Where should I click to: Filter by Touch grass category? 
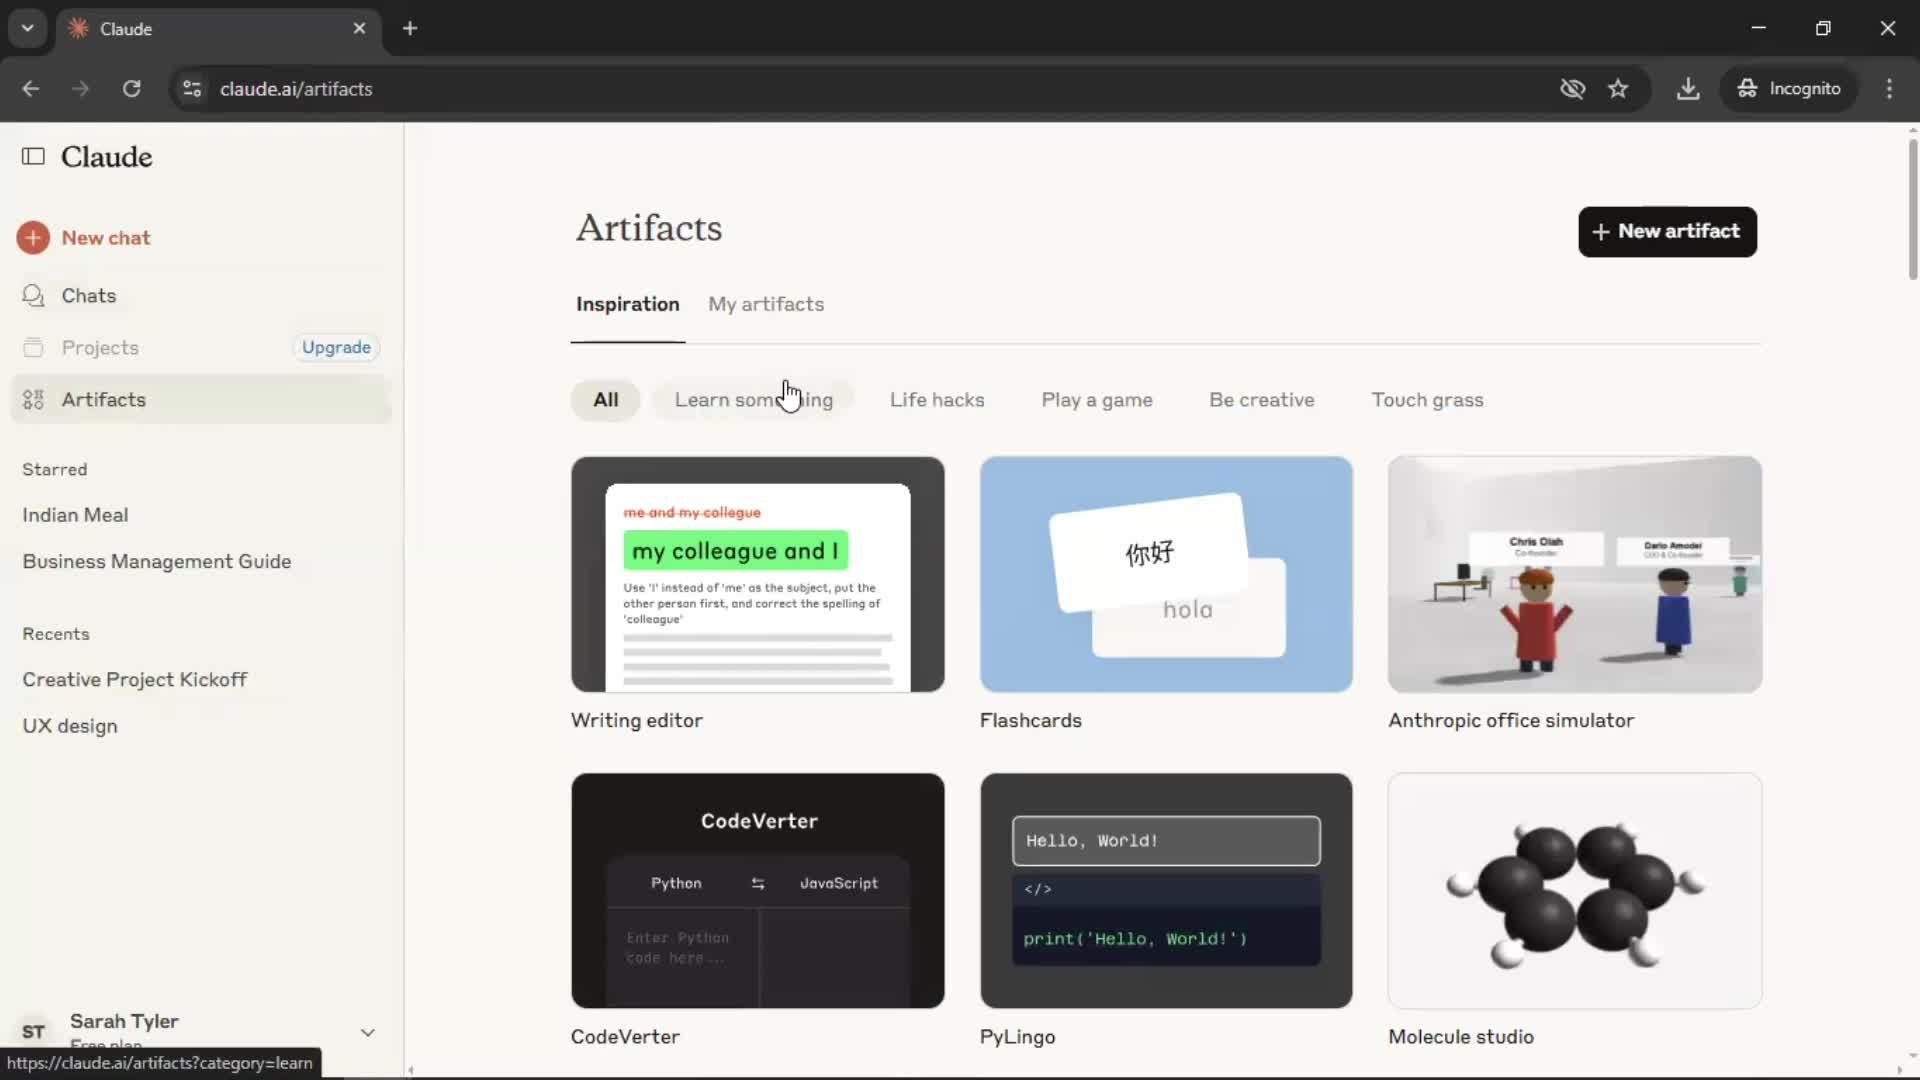click(1427, 400)
